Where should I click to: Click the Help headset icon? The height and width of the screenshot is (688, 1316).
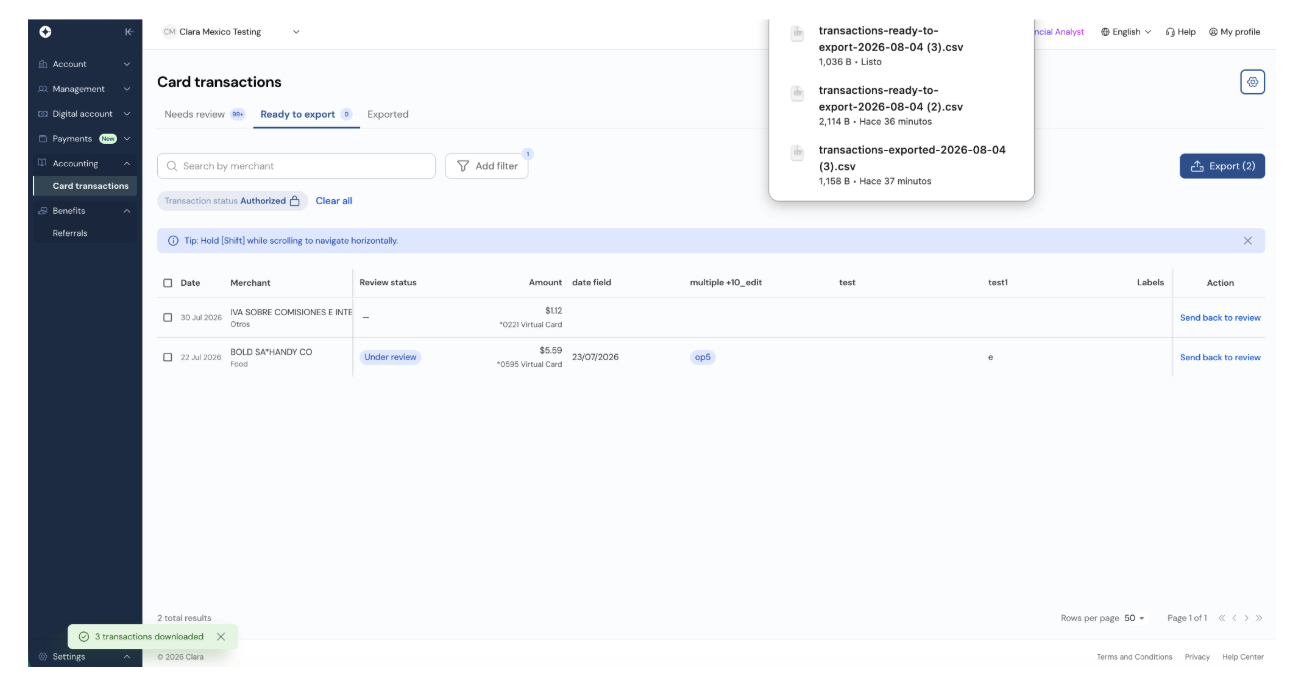click(x=1170, y=32)
